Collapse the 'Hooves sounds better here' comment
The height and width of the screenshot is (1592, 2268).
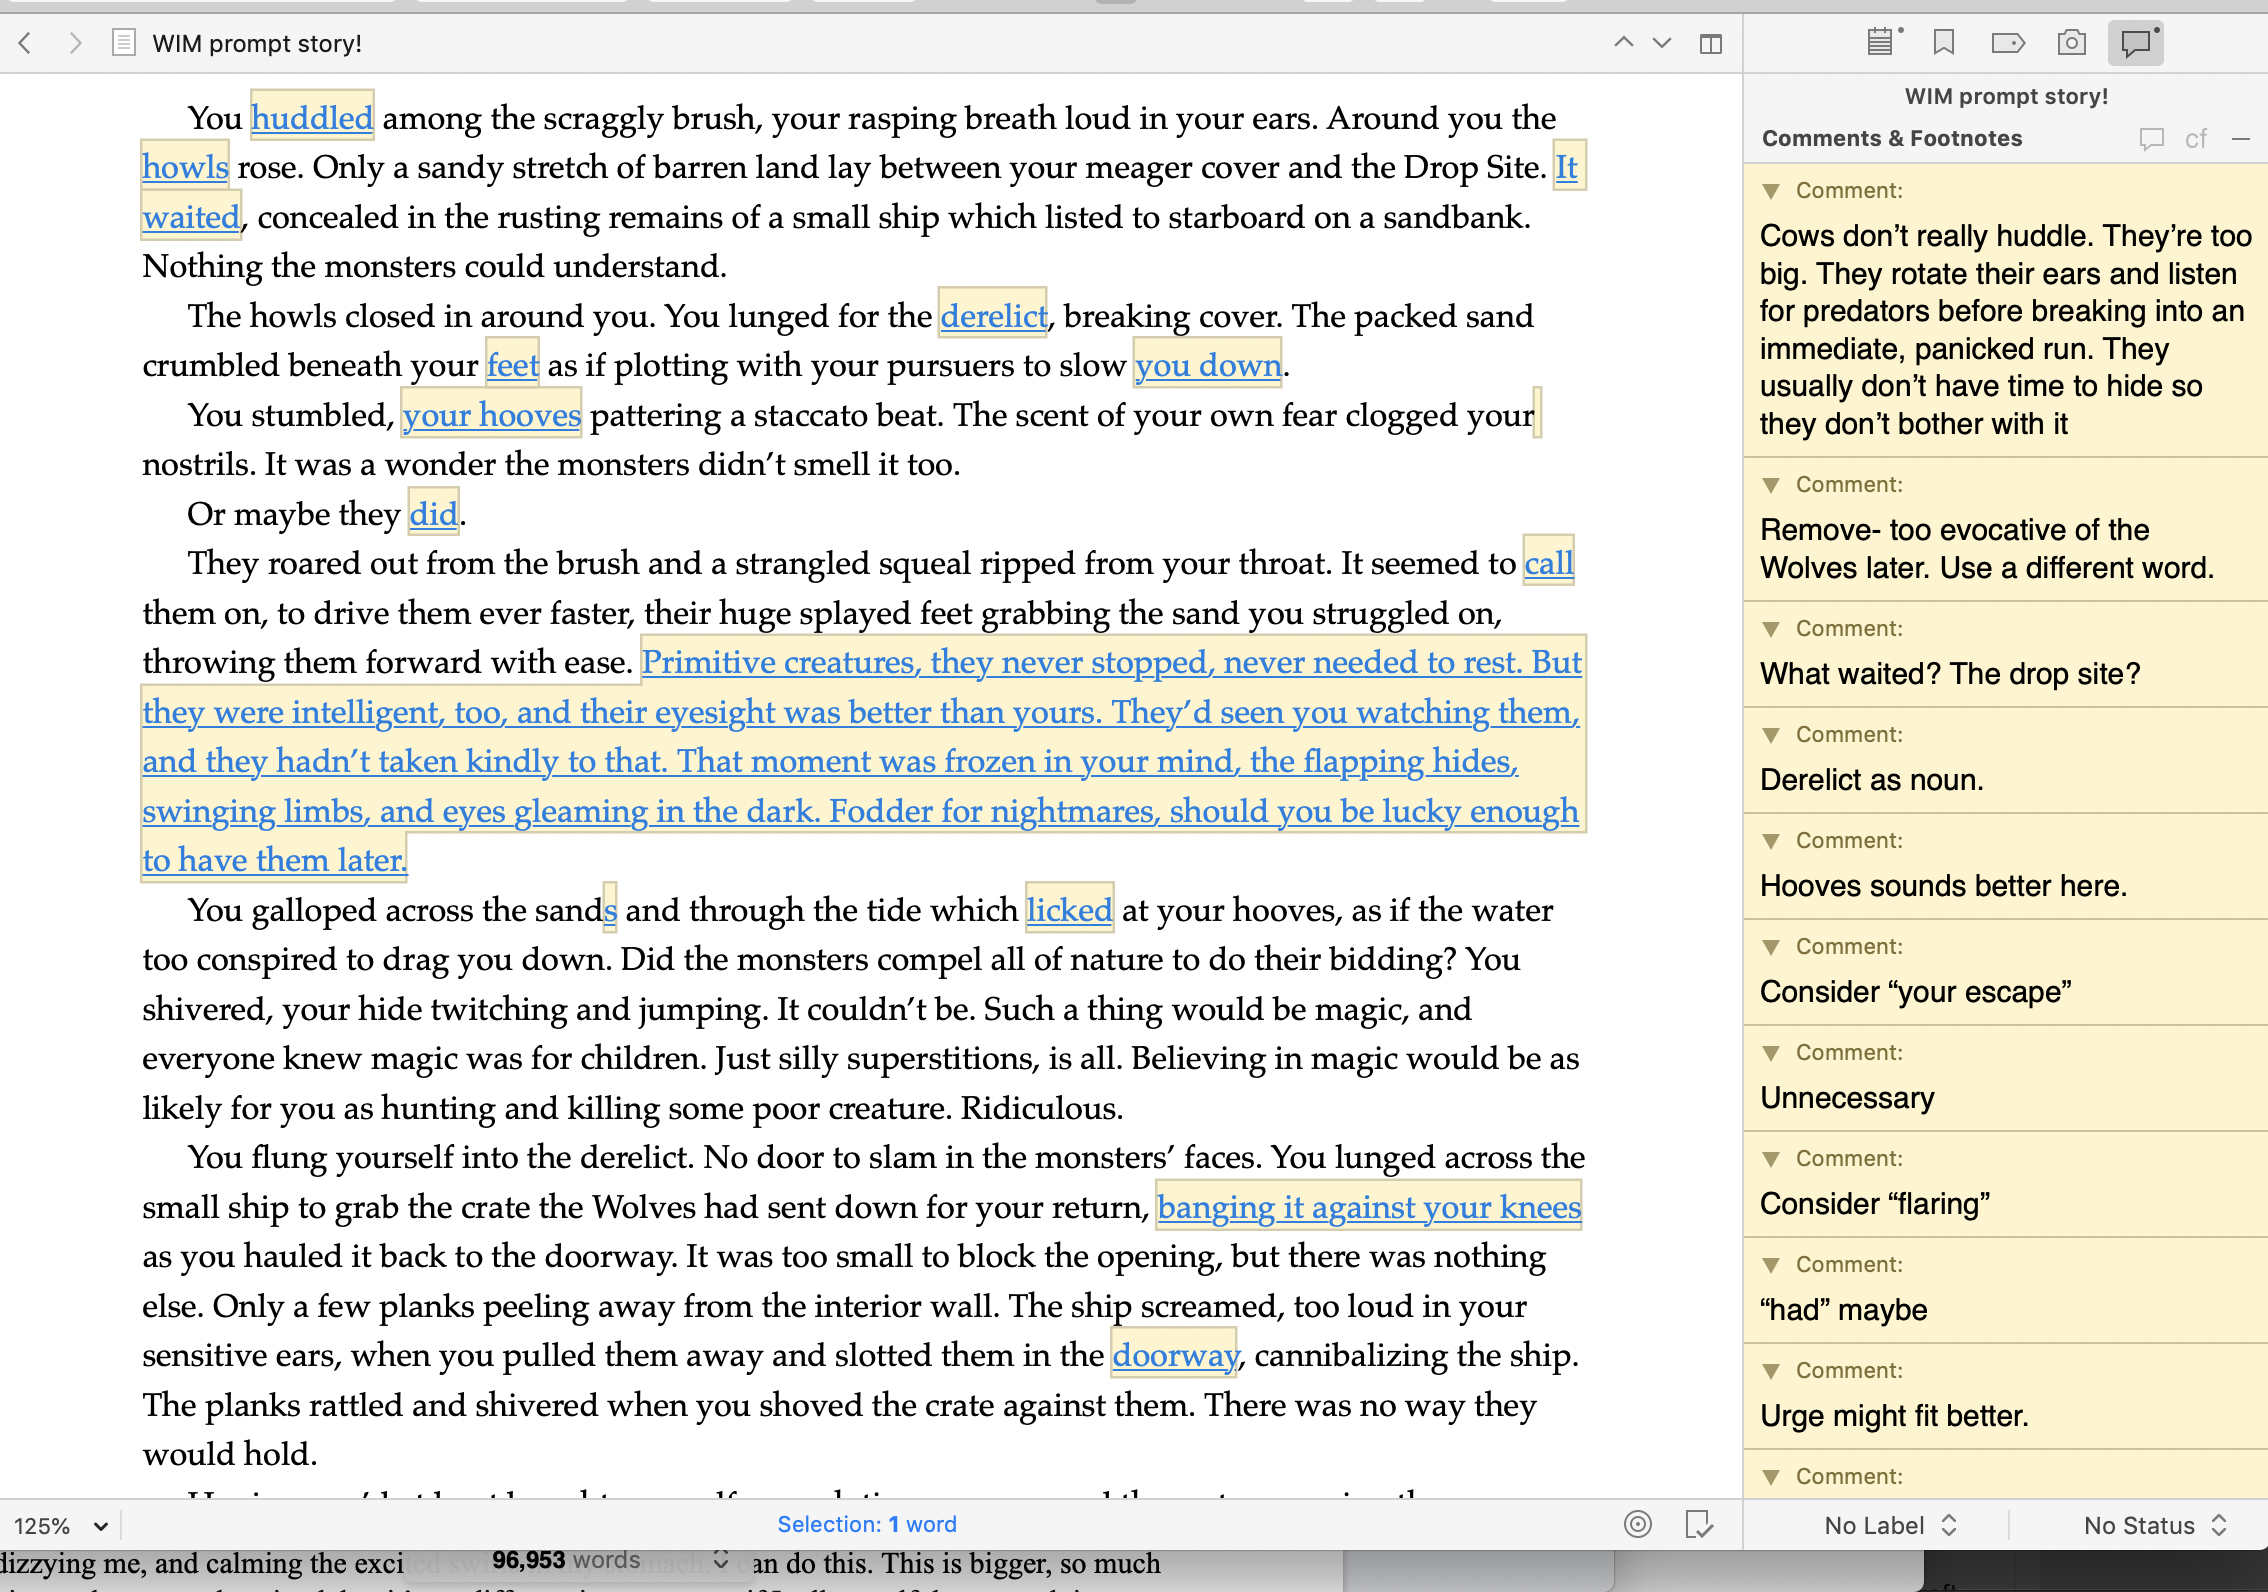point(1771,841)
